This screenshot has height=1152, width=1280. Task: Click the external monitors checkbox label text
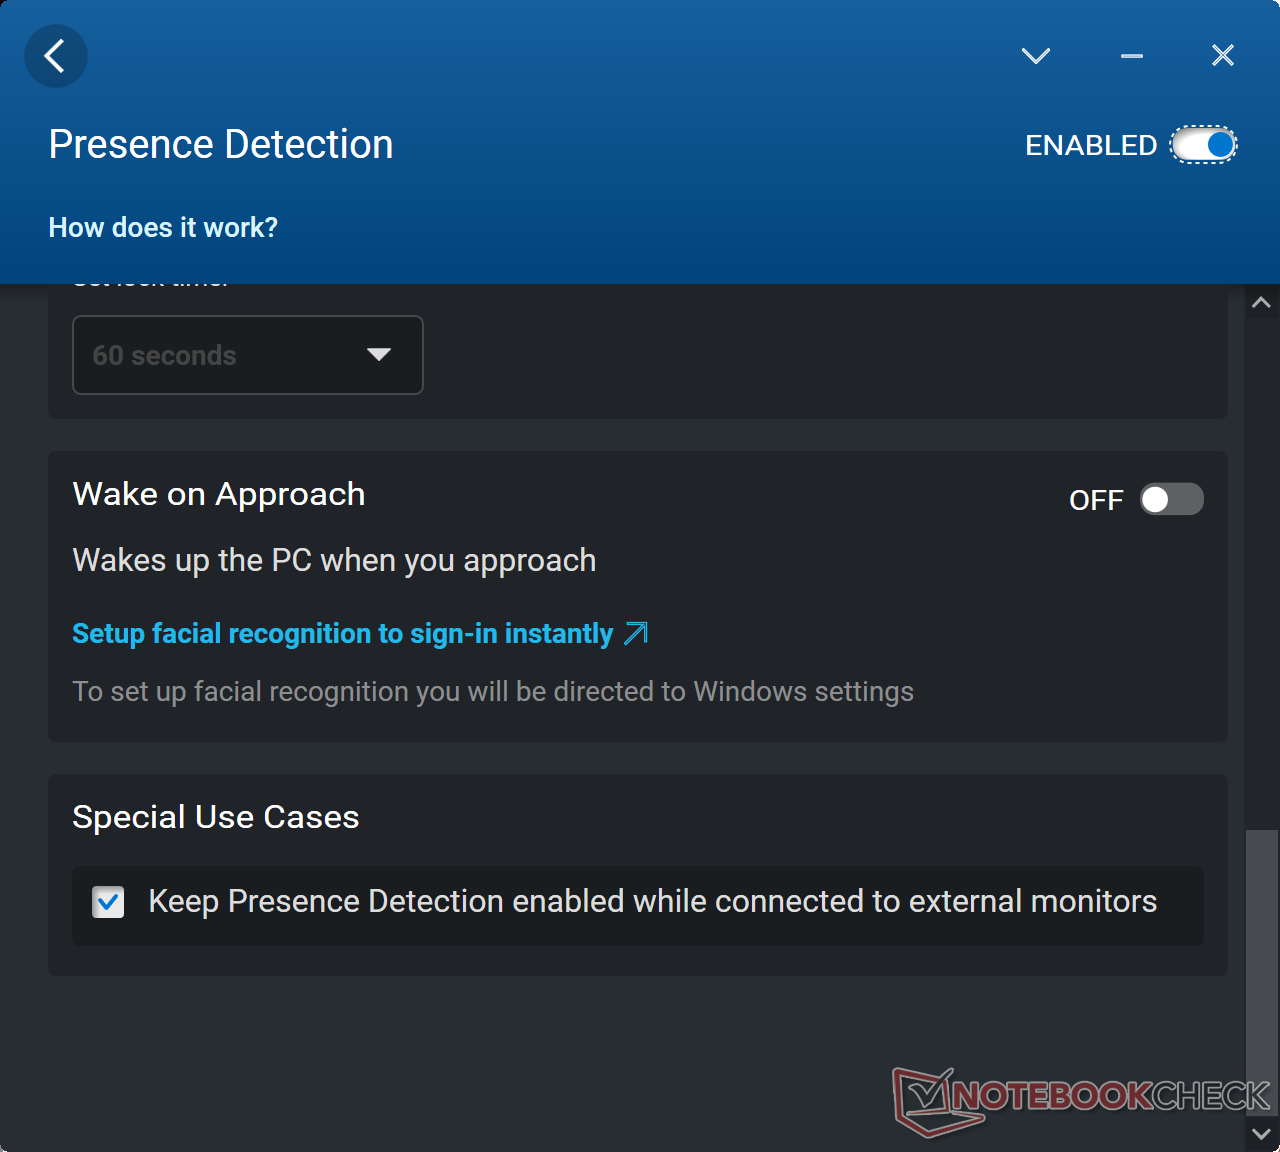[652, 901]
